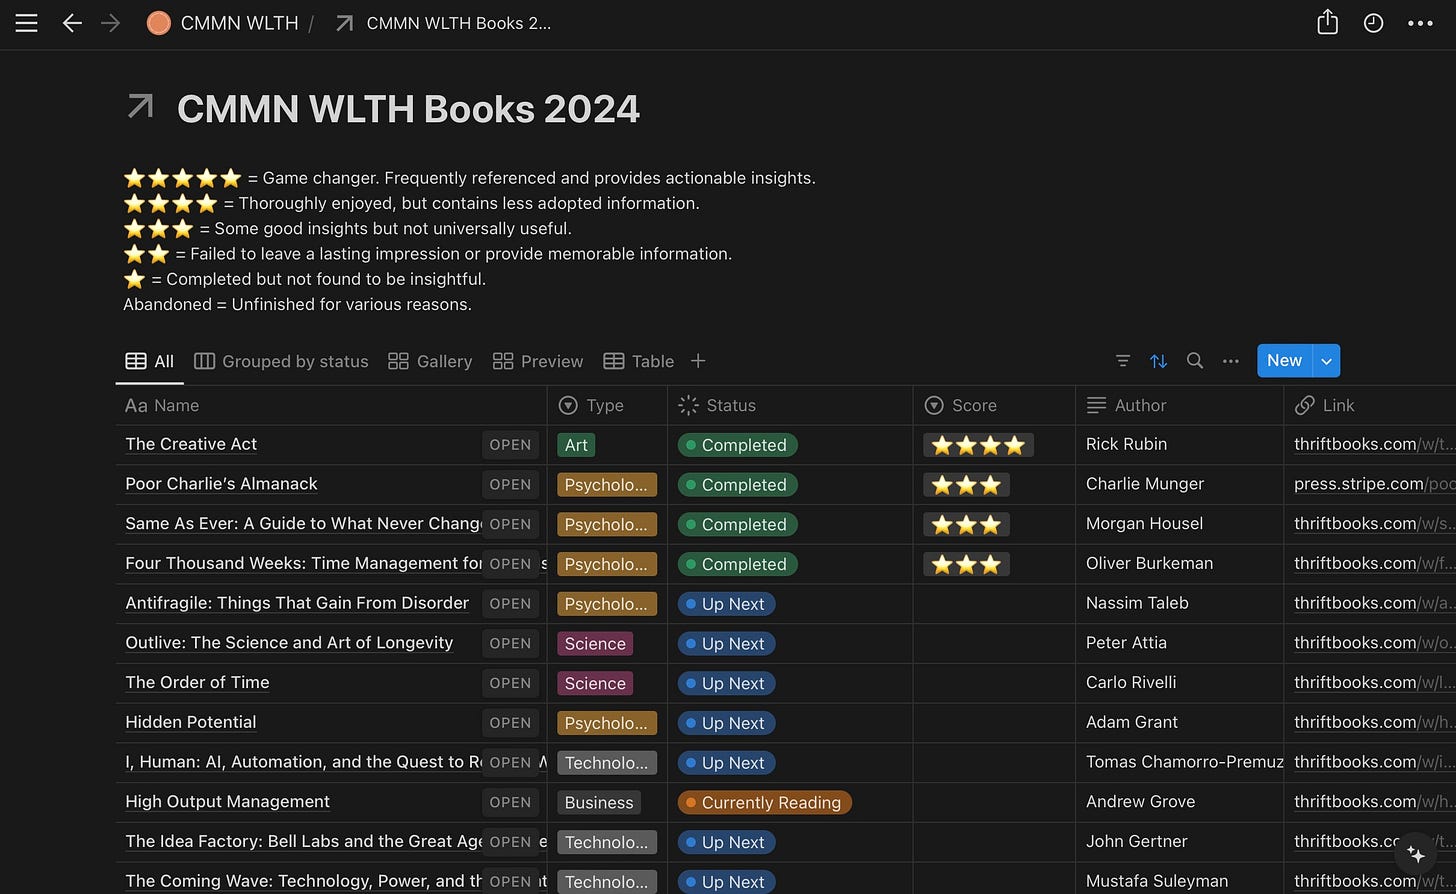Screen dimensions: 1456x894
Task: Click OPEN on The Order of Time row
Action: click(x=510, y=683)
